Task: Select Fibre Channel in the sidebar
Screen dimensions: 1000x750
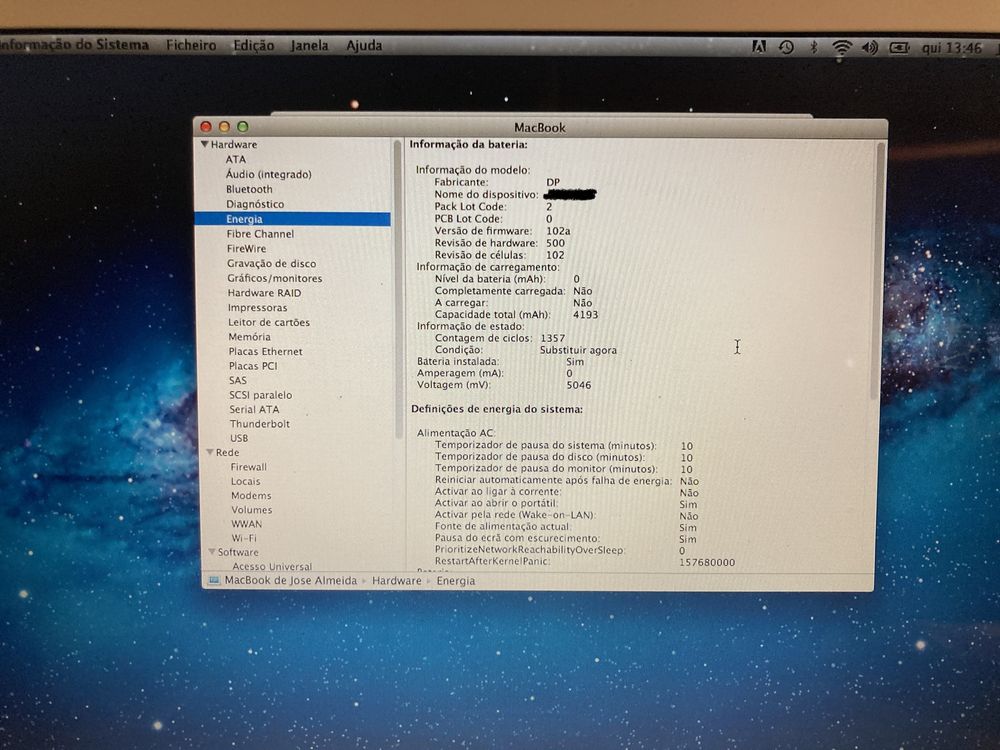Action: pos(260,234)
